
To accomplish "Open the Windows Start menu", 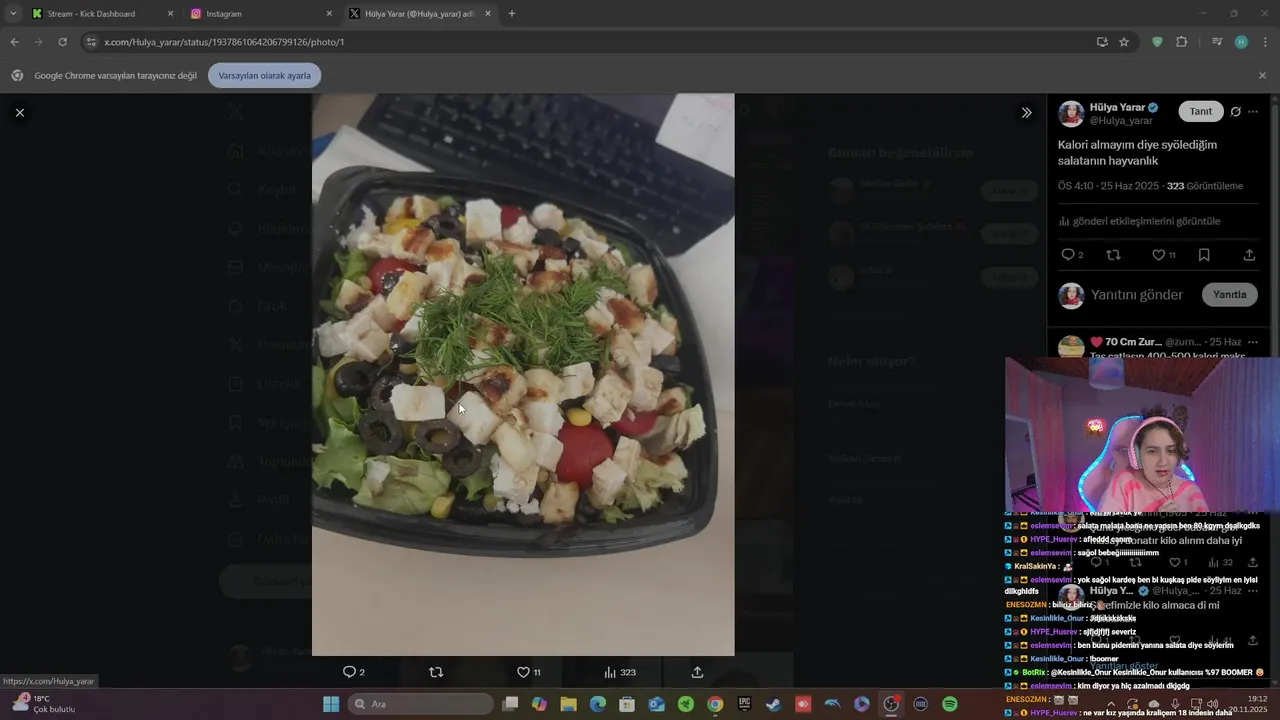I will 331,704.
